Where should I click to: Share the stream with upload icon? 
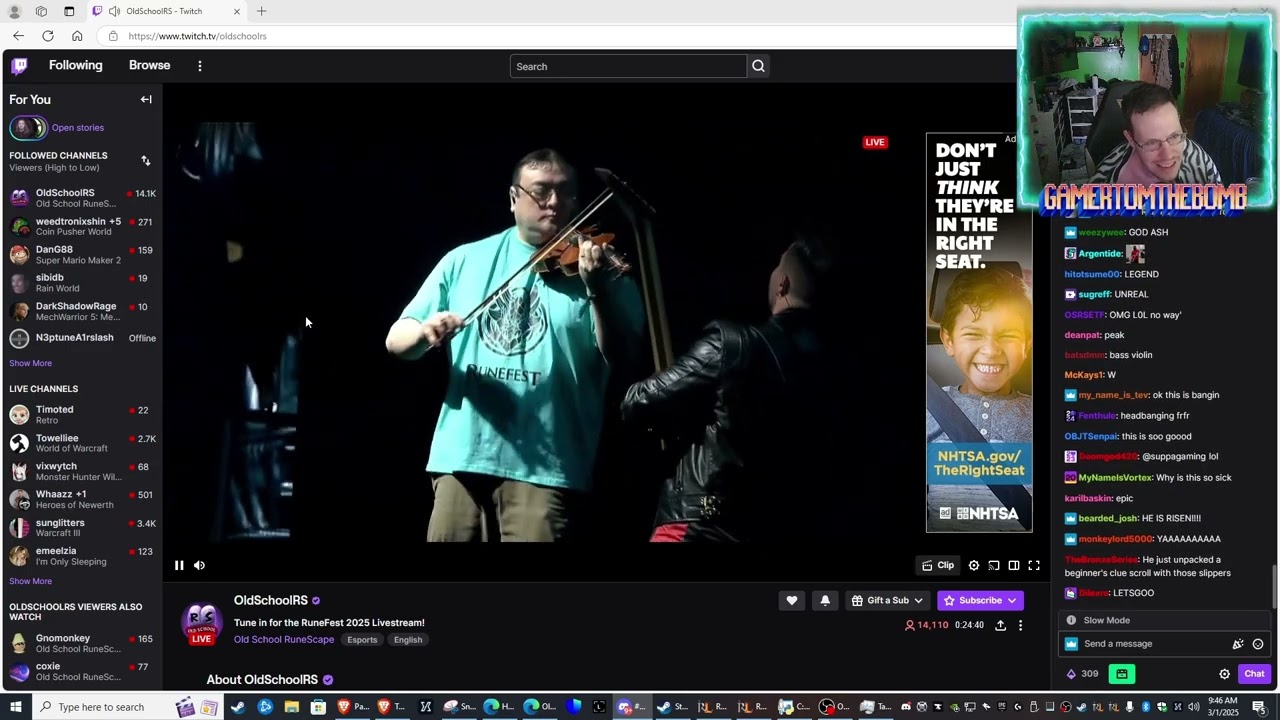(x=1000, y=625)
